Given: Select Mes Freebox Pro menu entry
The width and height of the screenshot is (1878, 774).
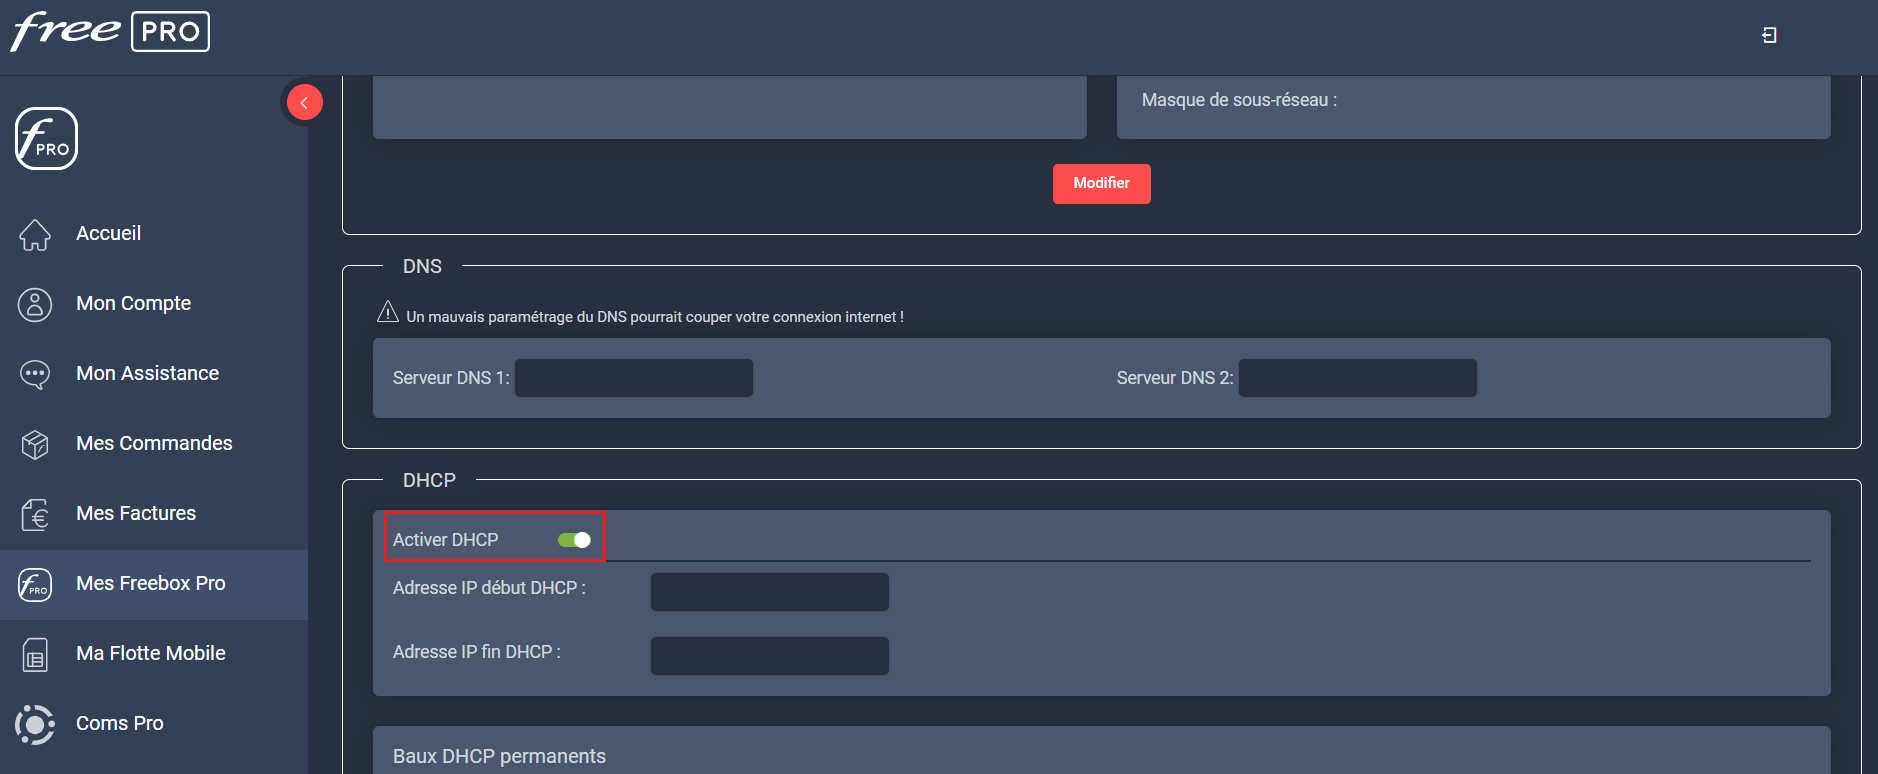Looking at the screenshot, I should pos(154,584).
